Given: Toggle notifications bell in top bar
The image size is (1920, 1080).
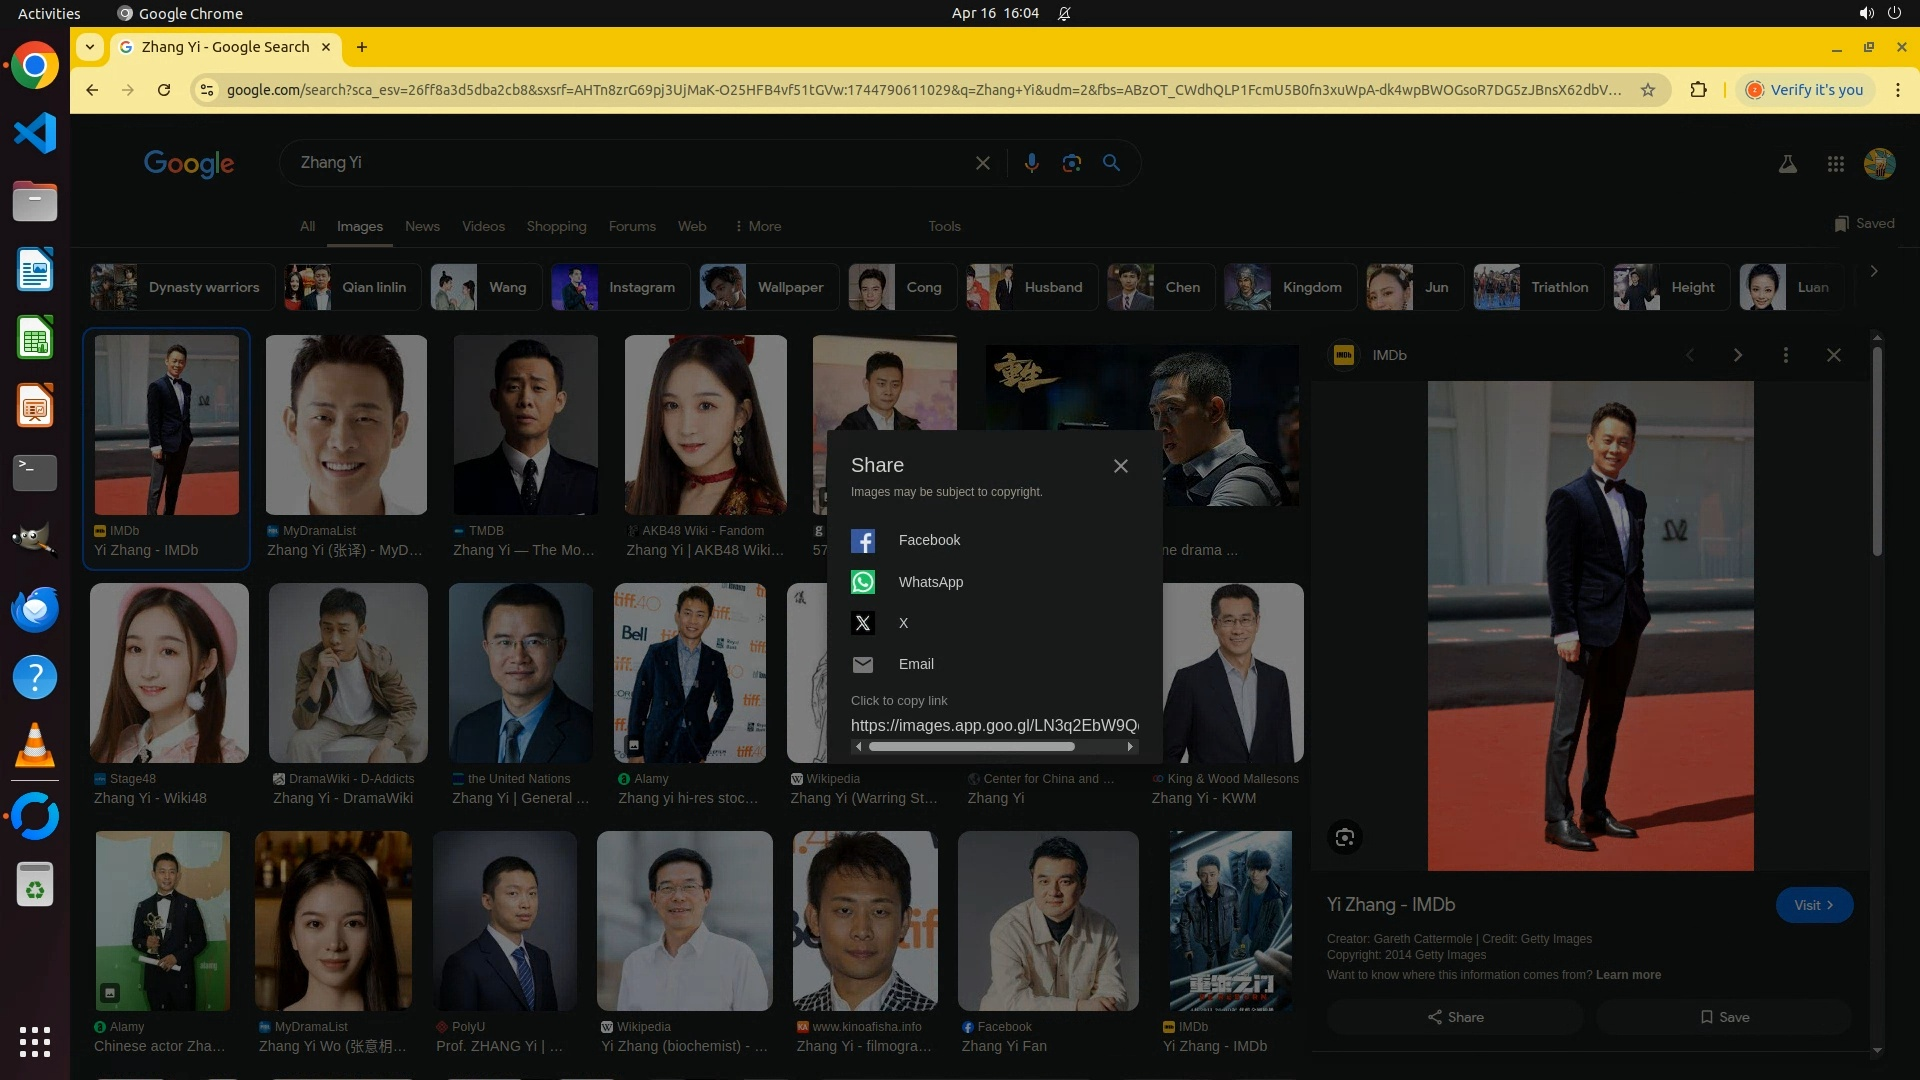Looking at the screenshot, I should pyautogui.click(x=1064, y=14).
